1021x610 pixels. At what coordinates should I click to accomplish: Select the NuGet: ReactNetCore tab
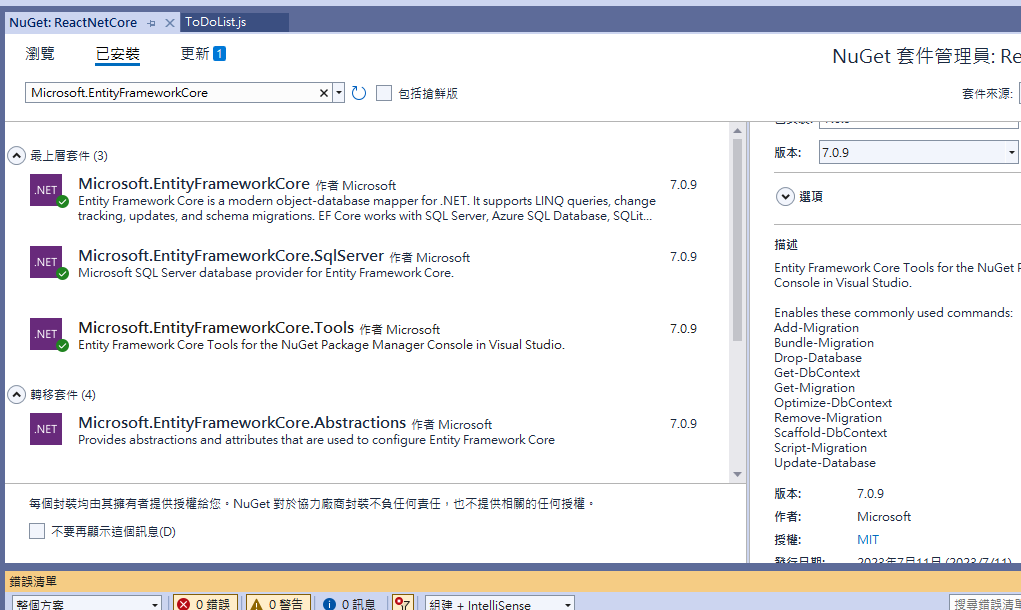coord(73,23)
